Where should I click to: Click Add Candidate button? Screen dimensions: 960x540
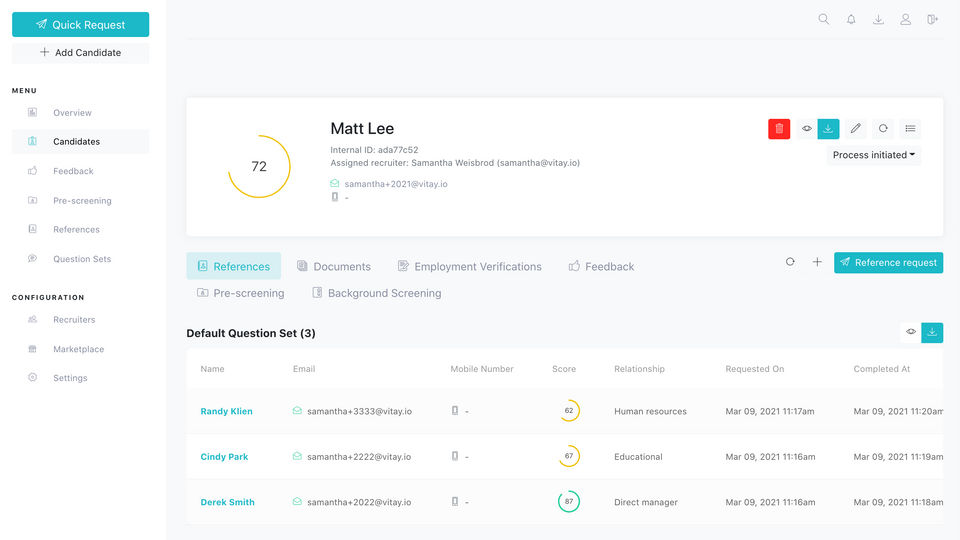coord(80,53)
